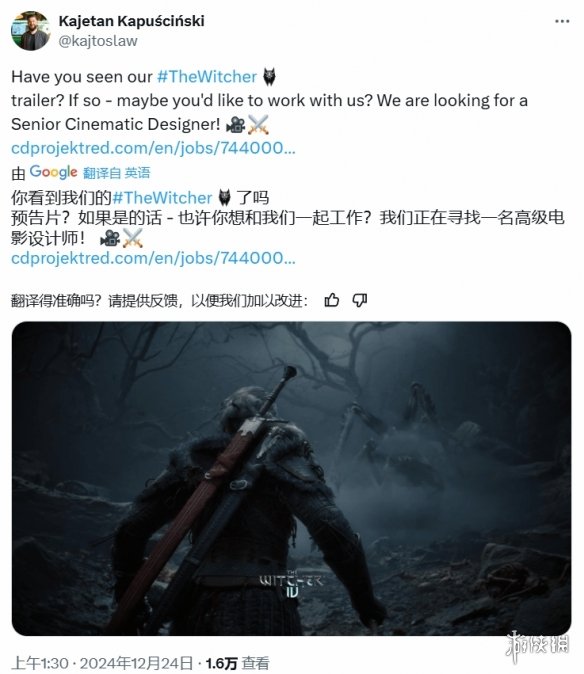Image resolution: width=584 pixels, height=674 pixels.
Task: Click the 1.6万 查看 view count
Action: 237,663
